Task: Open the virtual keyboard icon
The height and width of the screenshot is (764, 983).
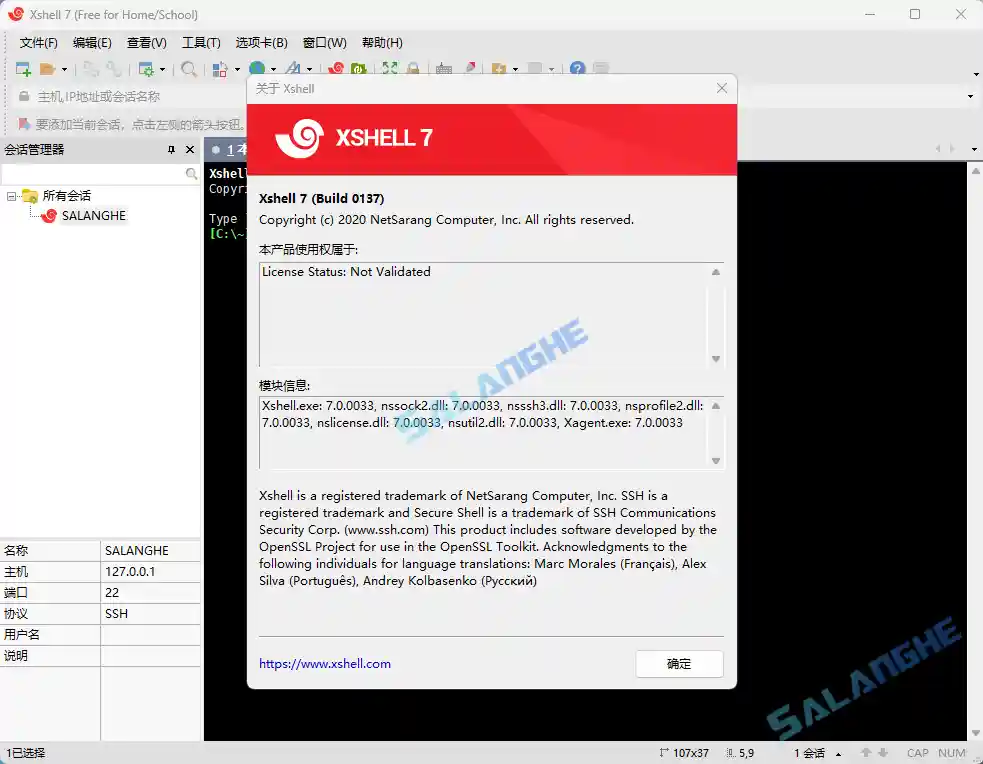Action: tap(444, 70)
